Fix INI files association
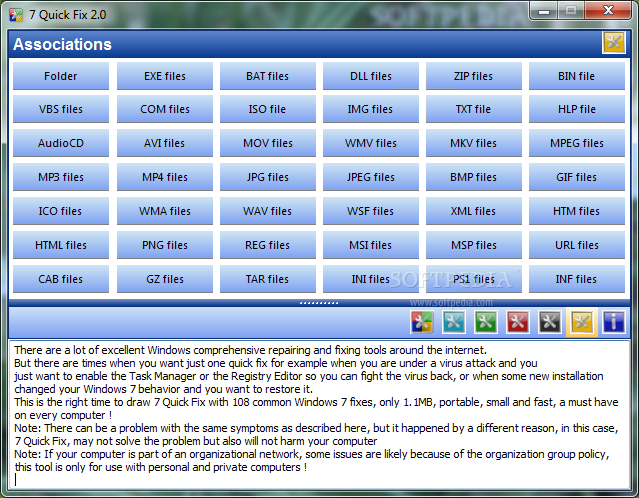Image resolution: width=639 pixels, height=498 pixels. [371, 279]
